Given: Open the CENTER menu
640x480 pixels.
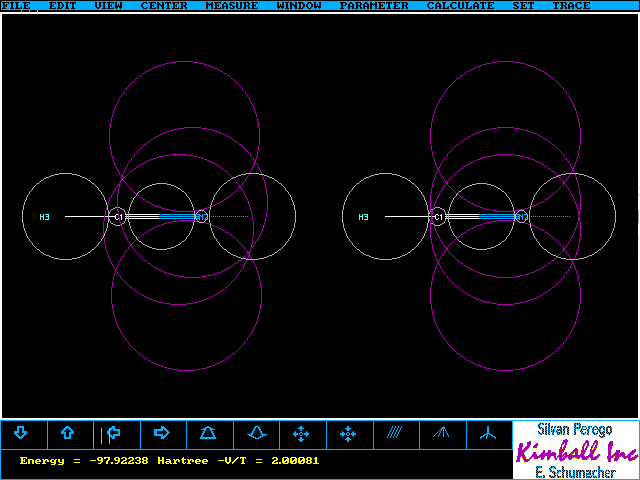Looking at the screenshot, I should click(x=164, y=6).
